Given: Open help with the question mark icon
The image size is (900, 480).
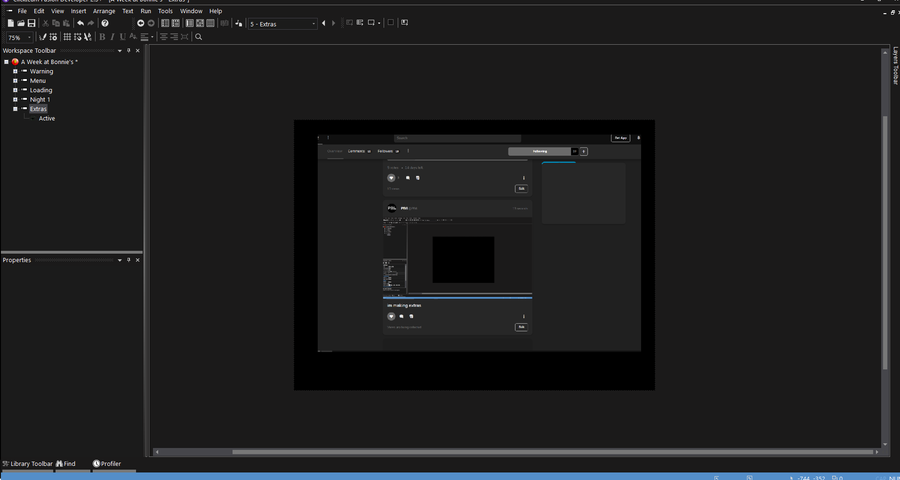Looking at the screenshot, I should pos(105,23).
